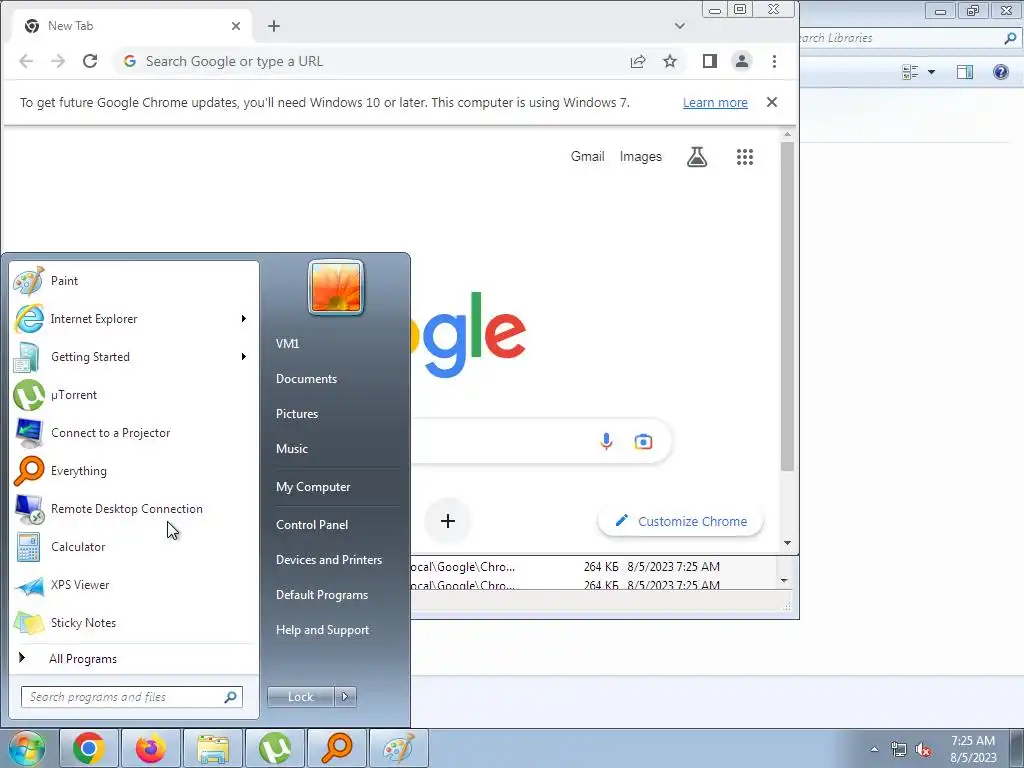Open Chrome three-dot menu
1024x768 pixels.
(x=775, y=61)
